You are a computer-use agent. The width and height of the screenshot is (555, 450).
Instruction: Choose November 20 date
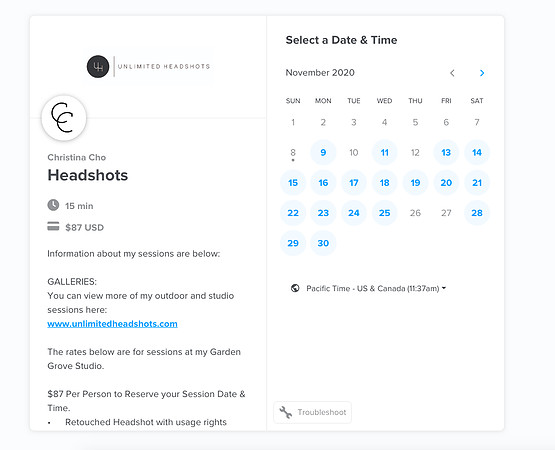(x=446, y=183)
